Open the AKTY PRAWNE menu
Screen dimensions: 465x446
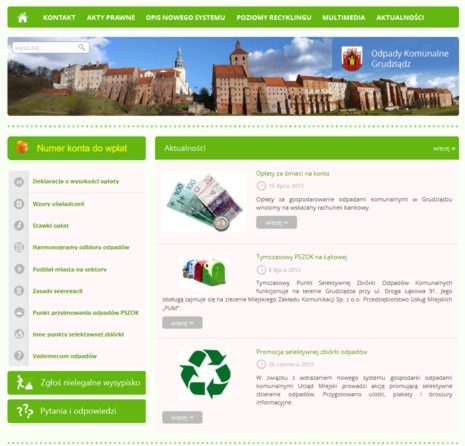pos(111,17)
